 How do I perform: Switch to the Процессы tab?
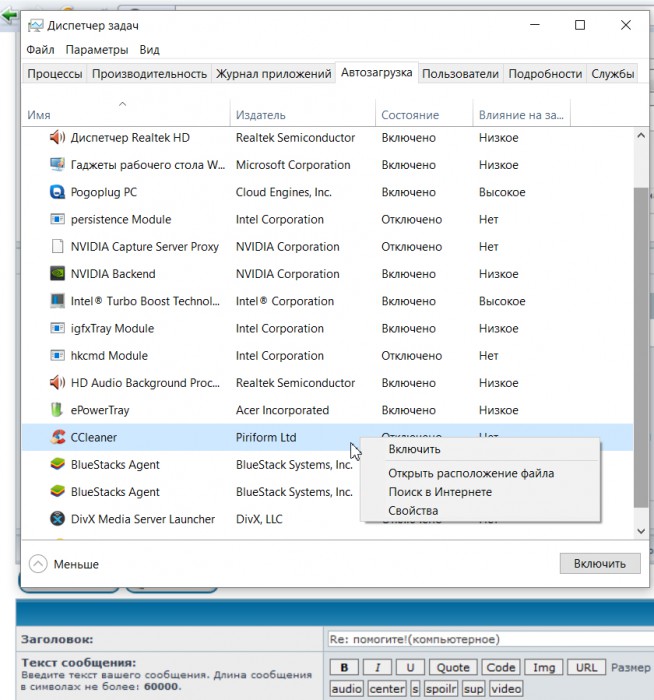click(x=54, y=74)
